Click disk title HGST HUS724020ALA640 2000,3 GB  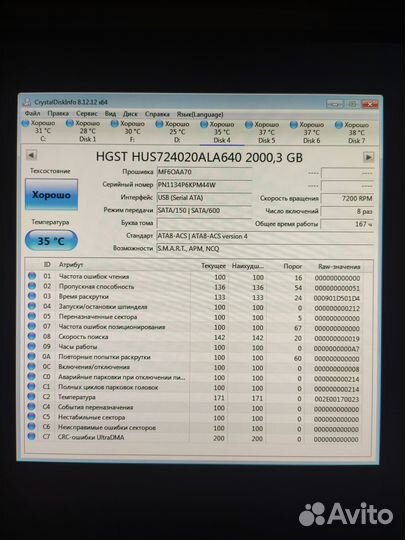tap(199, 157)
